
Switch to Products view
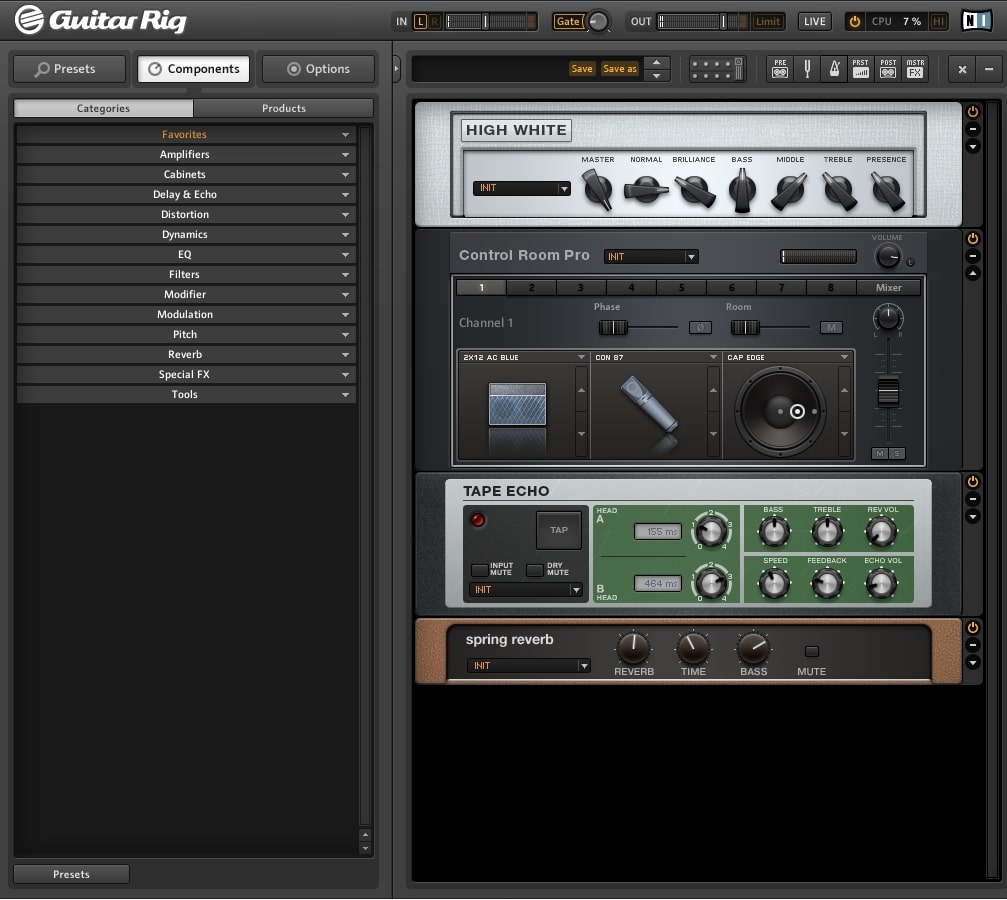[283, 108]
